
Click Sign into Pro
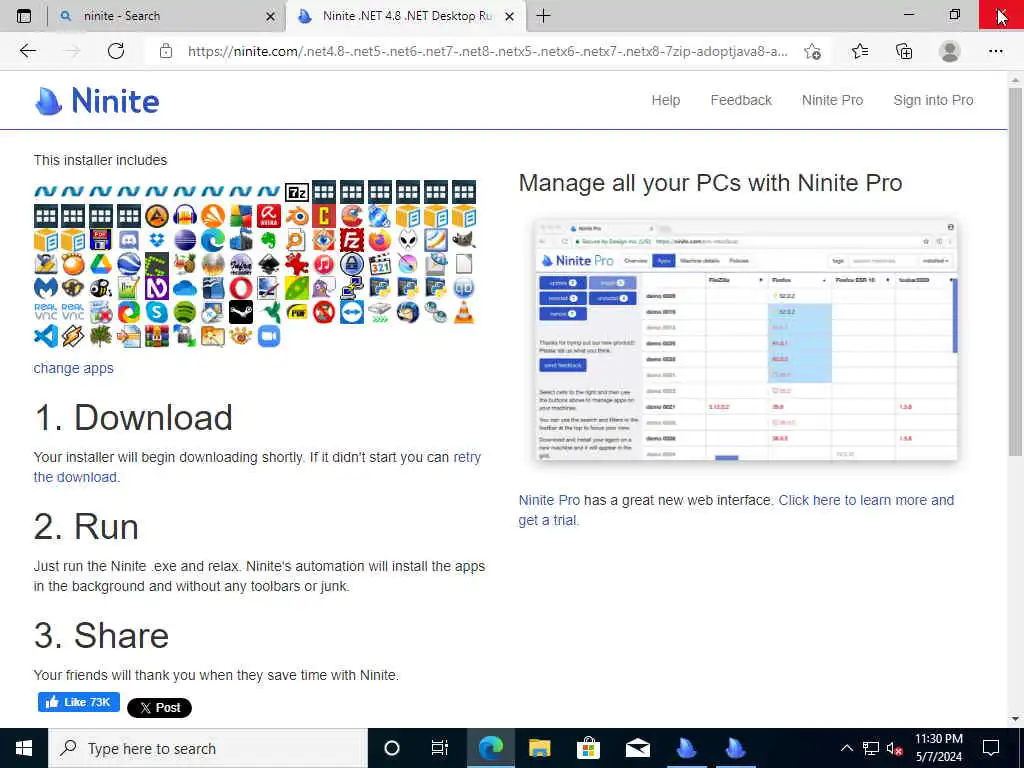click(x=933, y=100)
